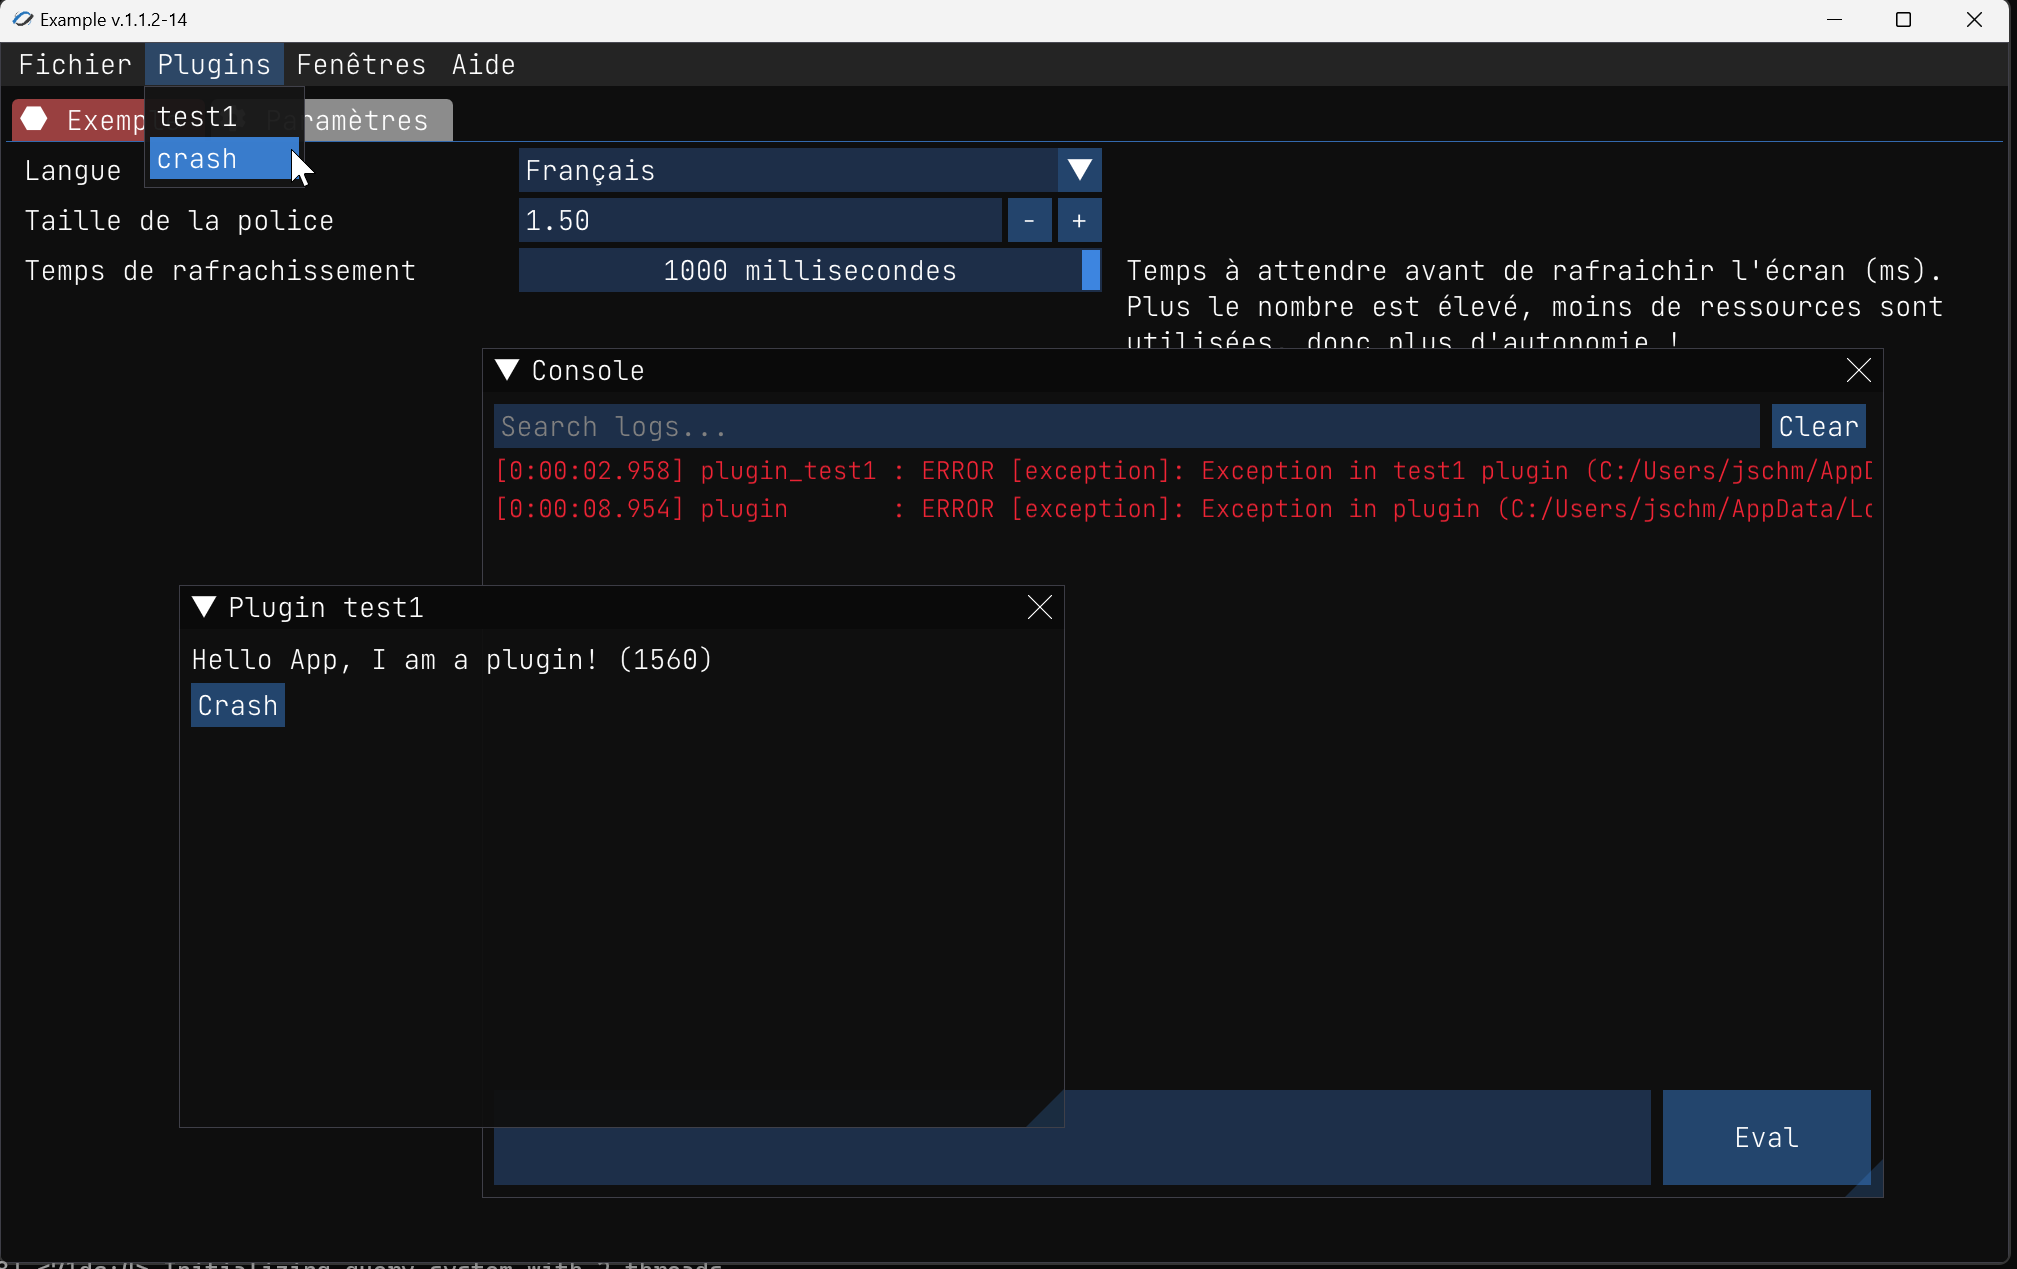Close the Plugin test1 window
The width and height of the screenshot is (2017, 1269).
(x=1039, y=607)
